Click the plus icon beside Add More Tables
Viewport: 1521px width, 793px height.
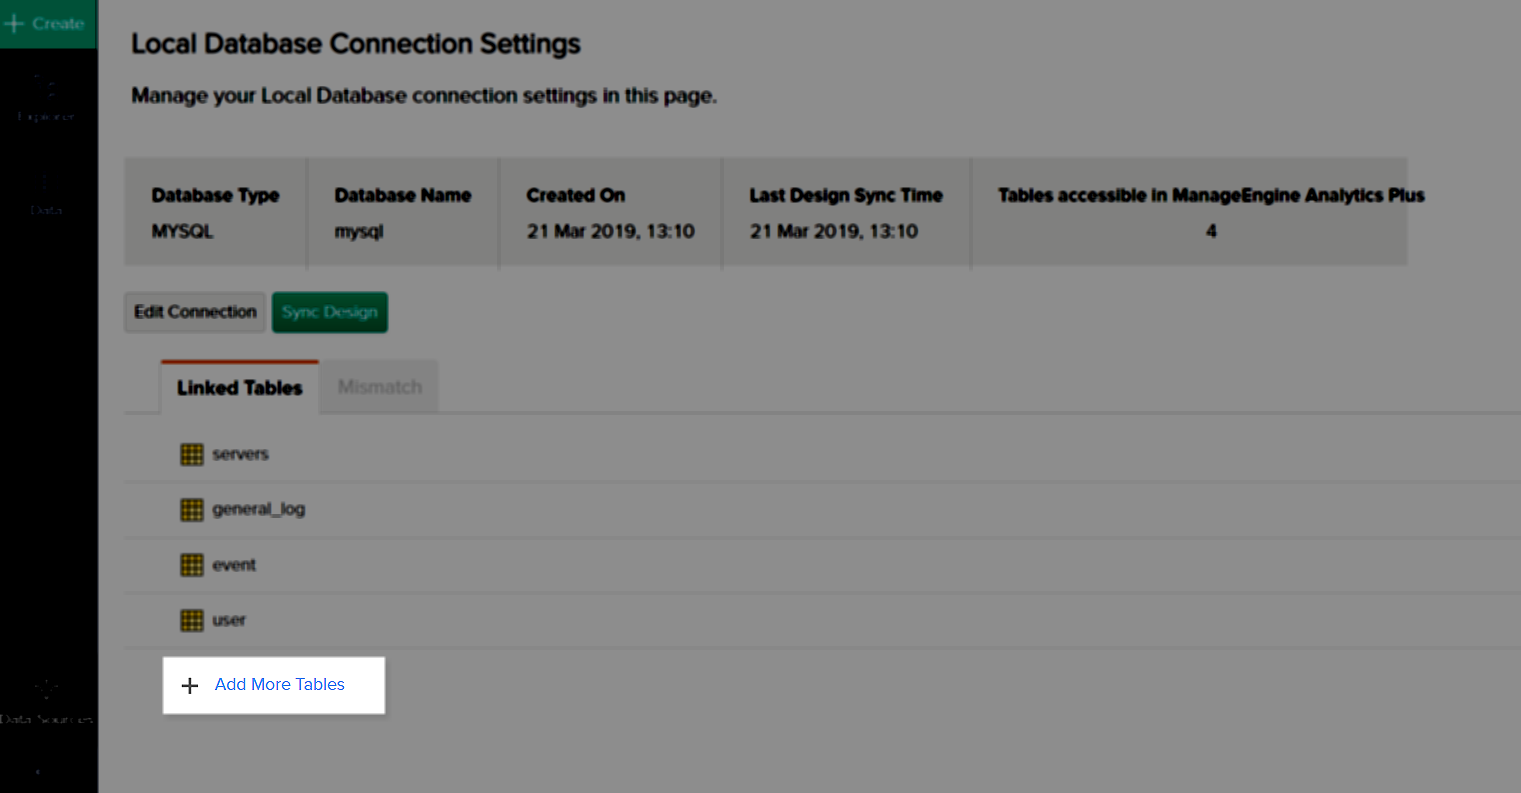pos(189,686)
